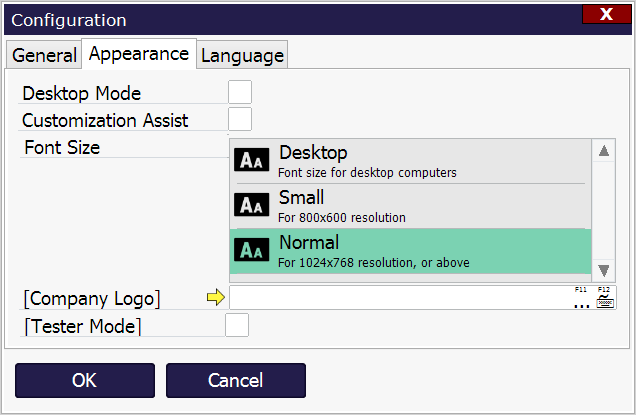The width and height of the screenshot is (636, 415).
Task: Check the Tester Mode checkbox
Action: pyautogui.click(x=237, y=325)
